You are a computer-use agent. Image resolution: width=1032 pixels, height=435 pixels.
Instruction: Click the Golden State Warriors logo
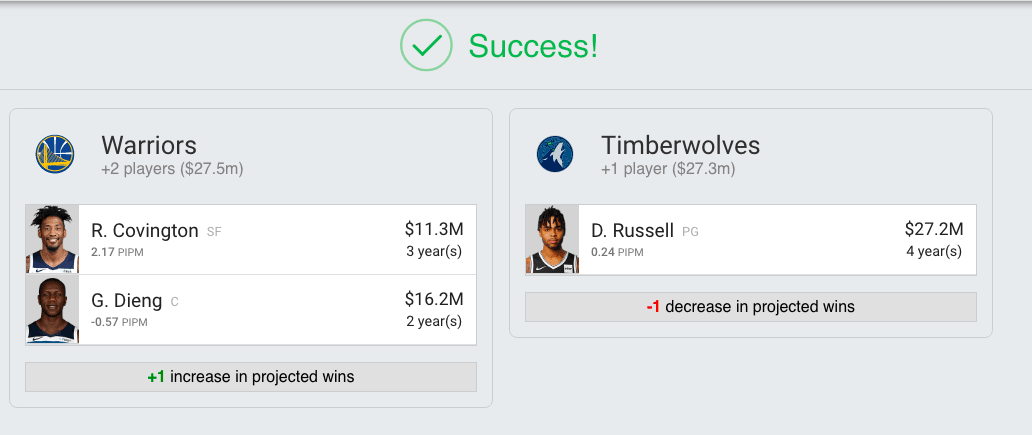[55, 154]
